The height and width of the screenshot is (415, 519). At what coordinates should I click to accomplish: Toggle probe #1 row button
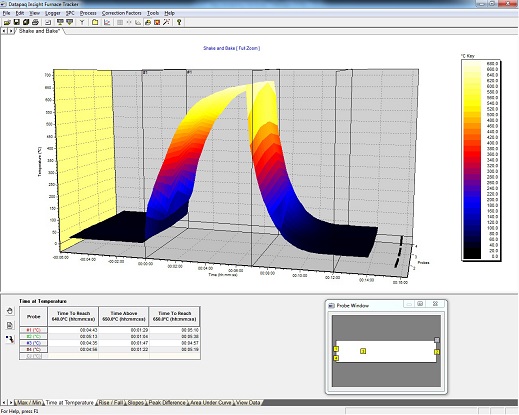(x=34, y=330)
